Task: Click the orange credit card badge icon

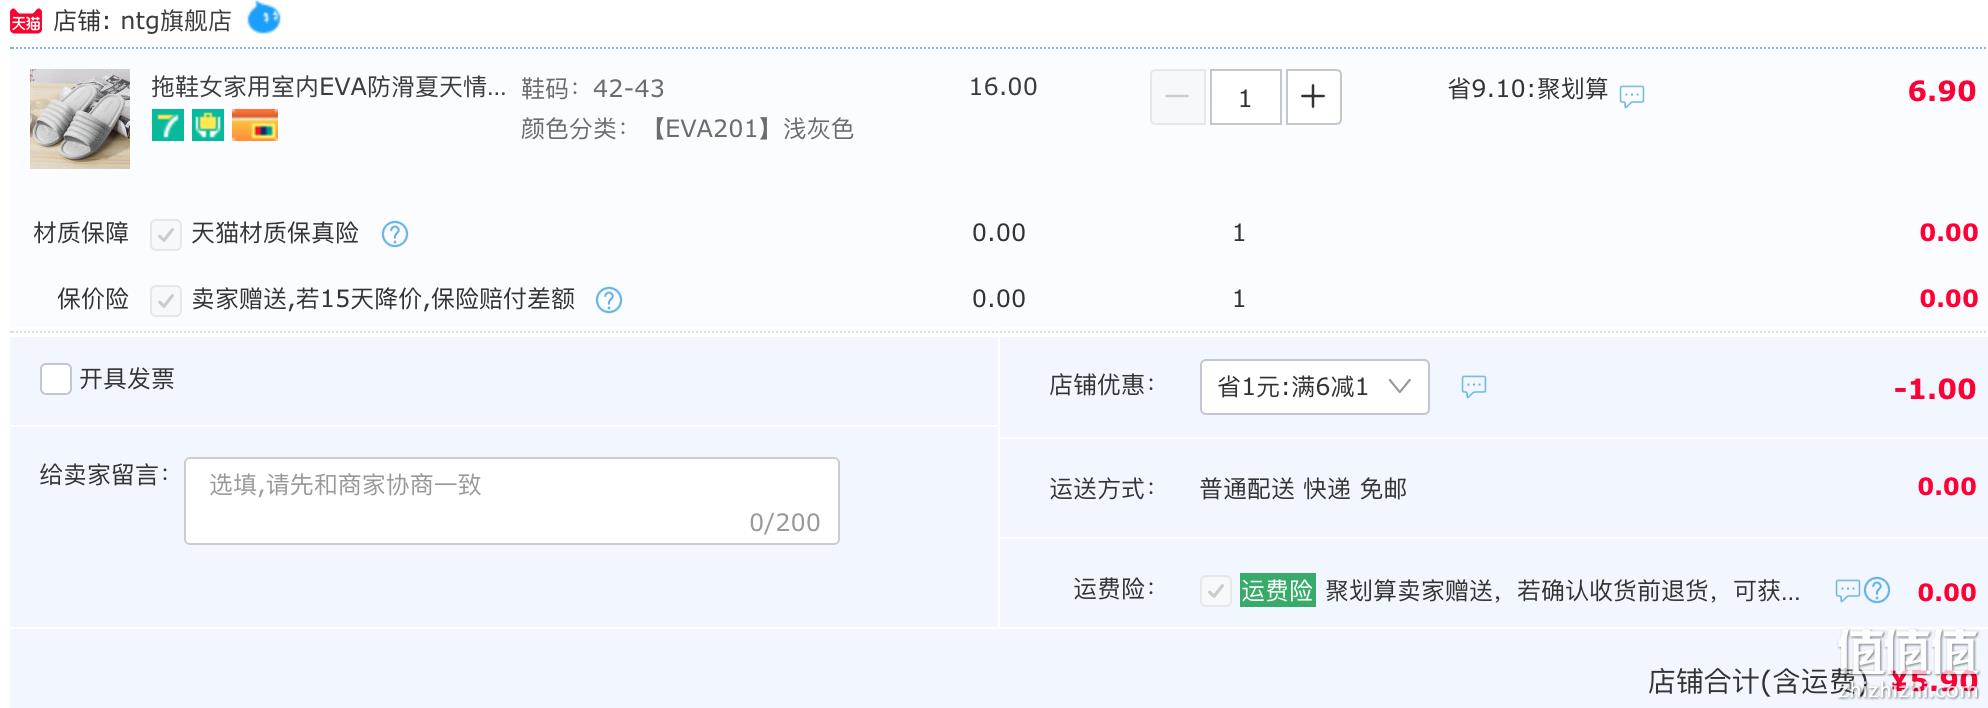Action: tap(255, 126)
